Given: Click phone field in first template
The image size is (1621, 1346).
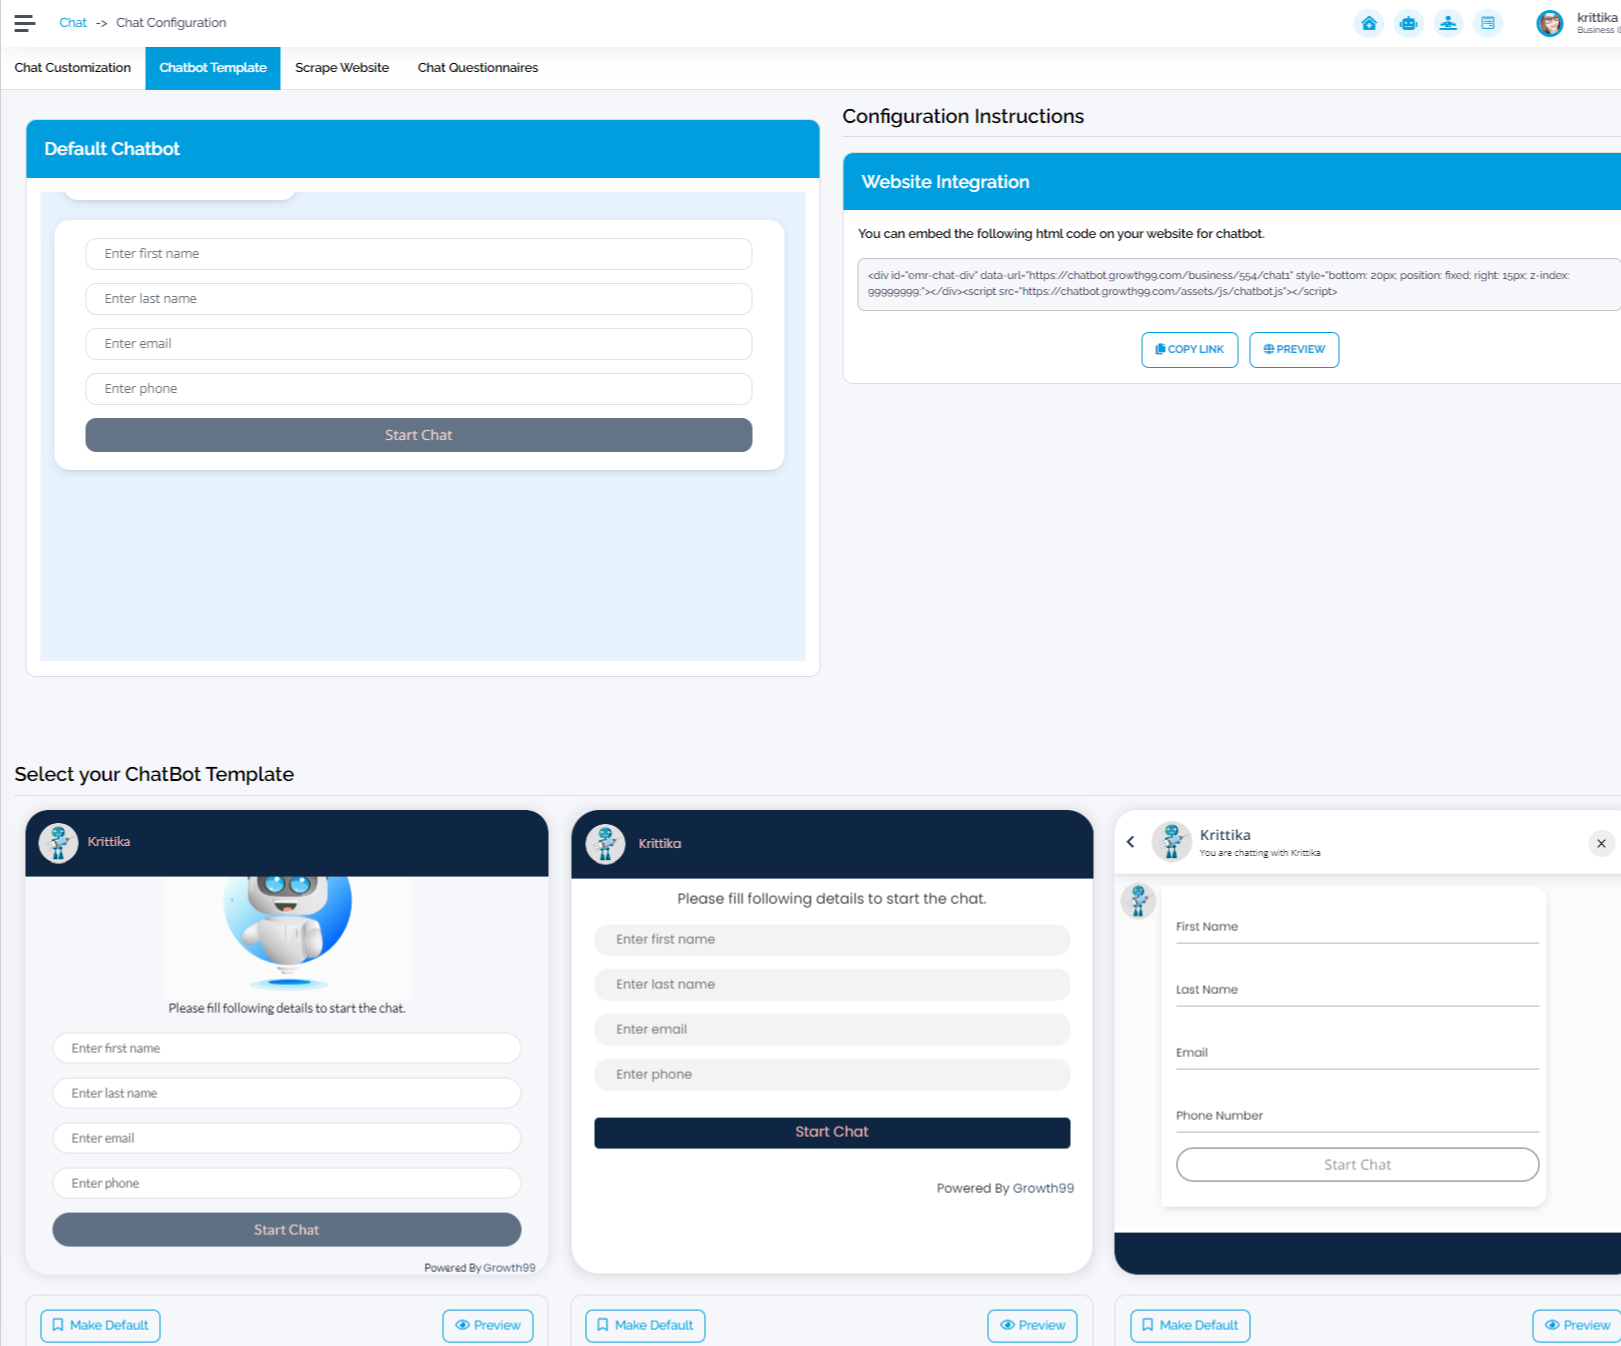Looking at the screenshot, I should point(287,1183).
